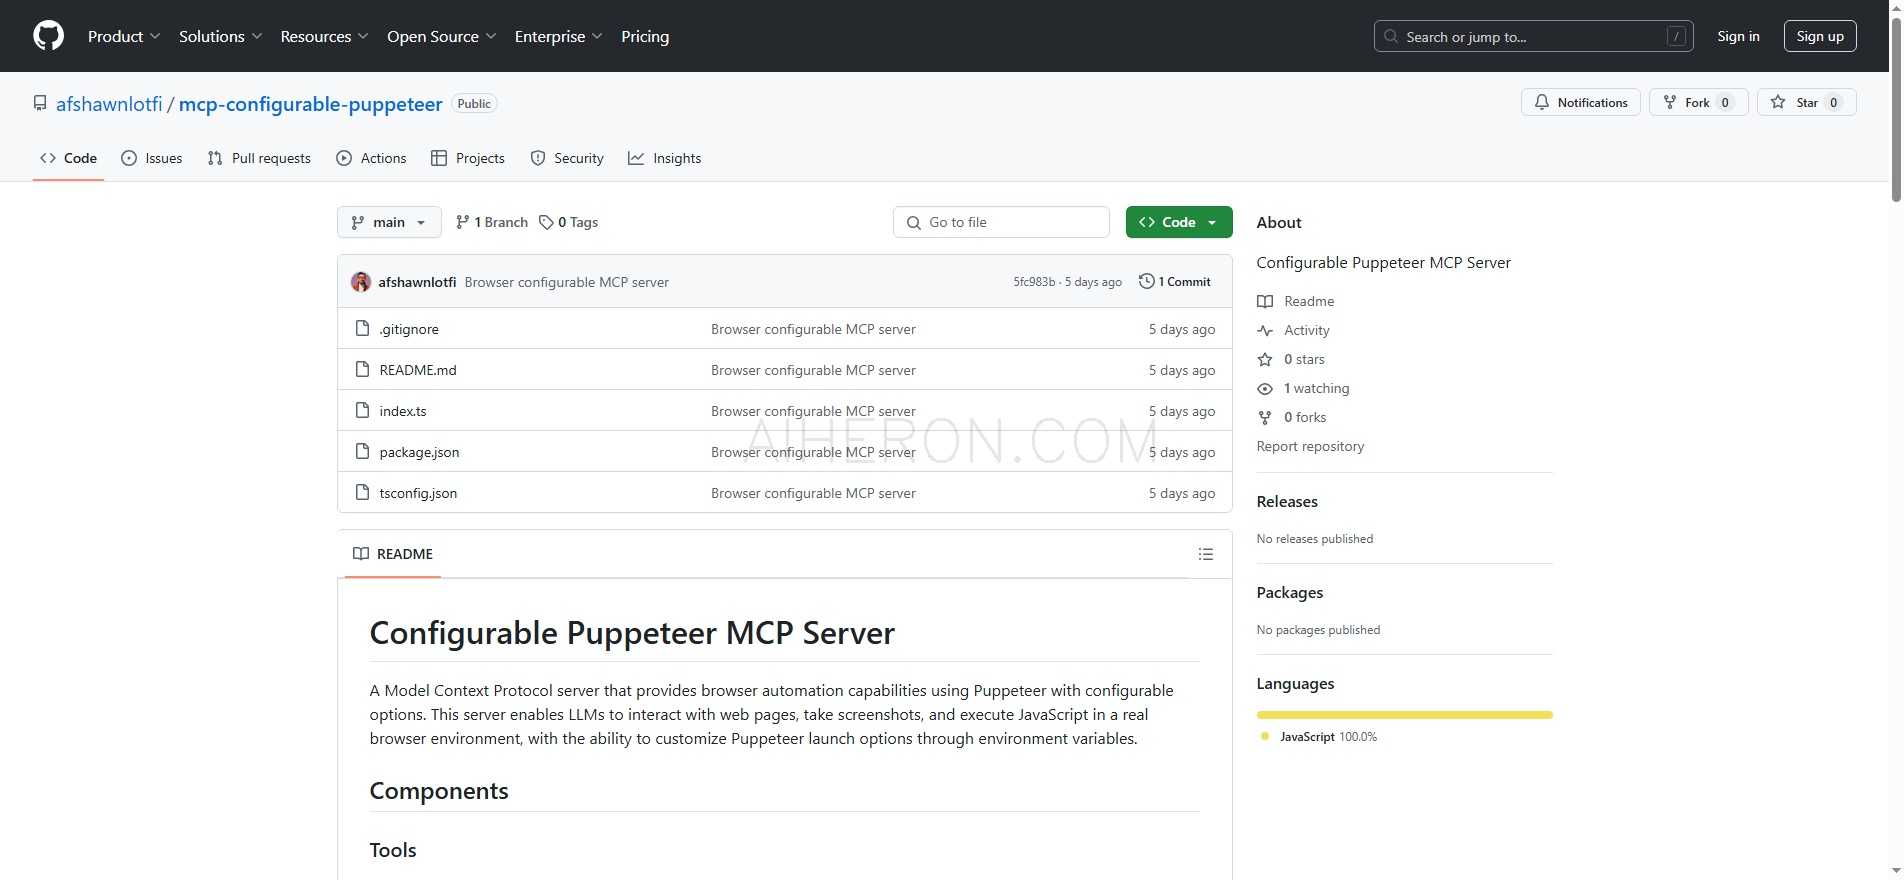This screenshot has width=1904, height=880.
Task: Expand the Enterprise menu
Action: point(559,36)
